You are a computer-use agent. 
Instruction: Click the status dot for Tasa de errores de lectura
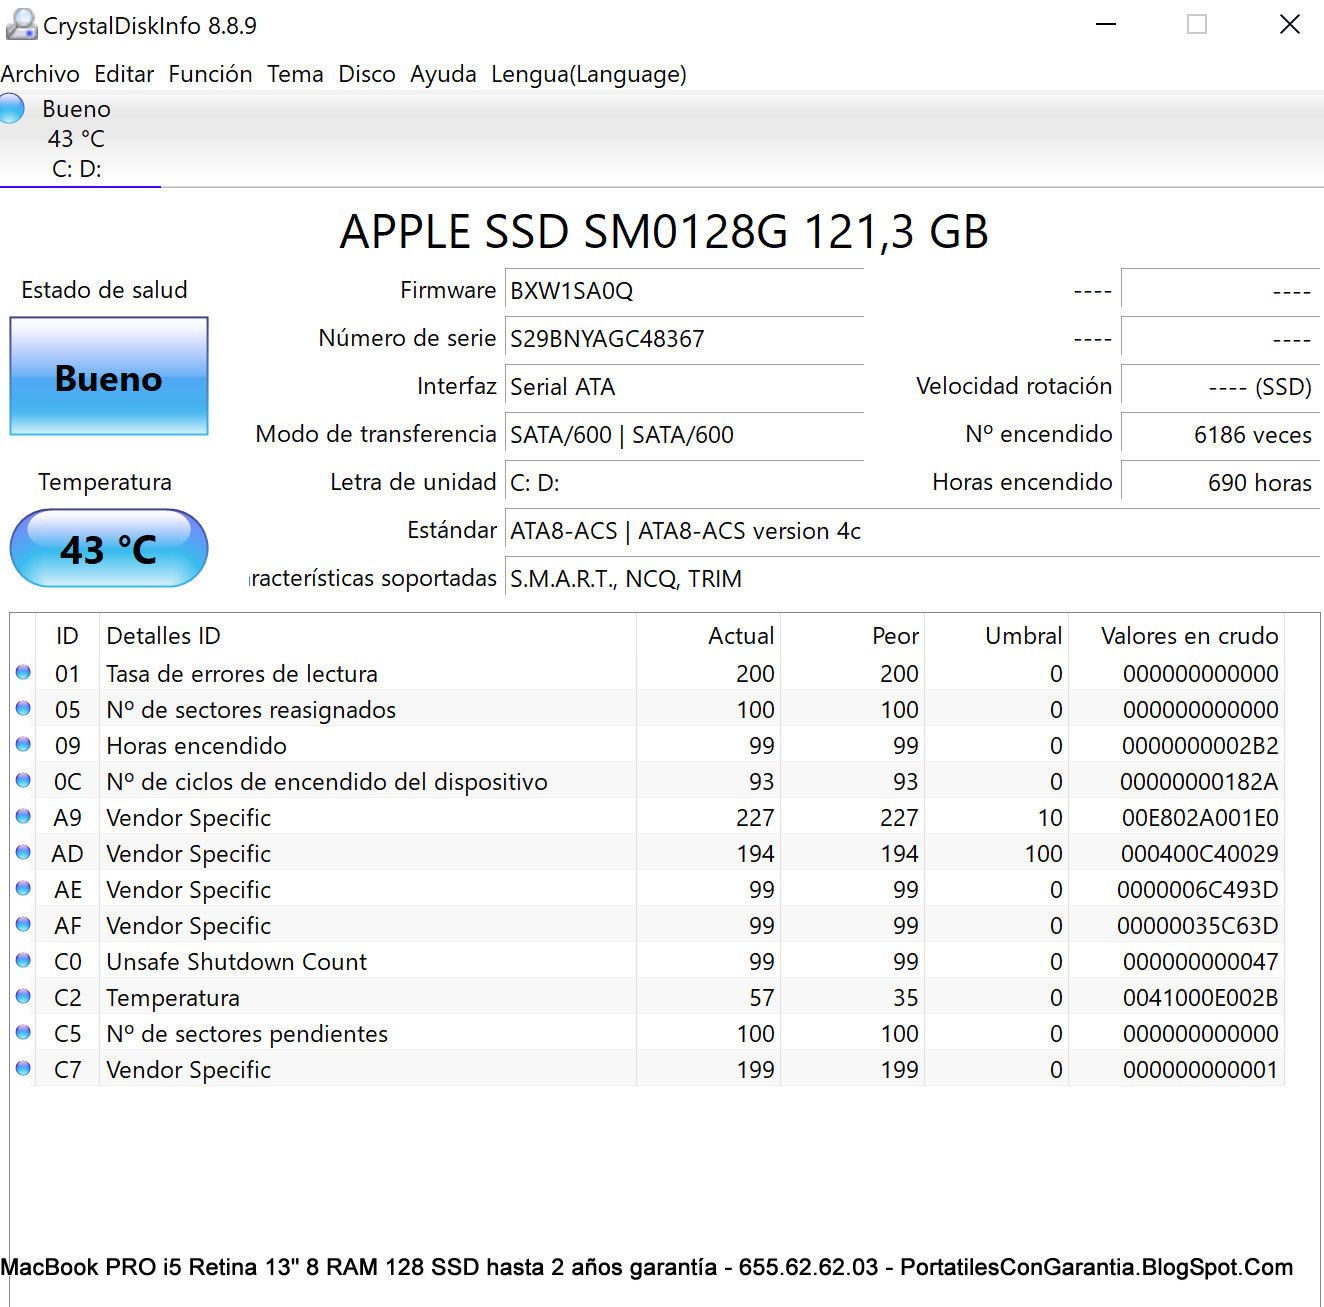(23, 672)
